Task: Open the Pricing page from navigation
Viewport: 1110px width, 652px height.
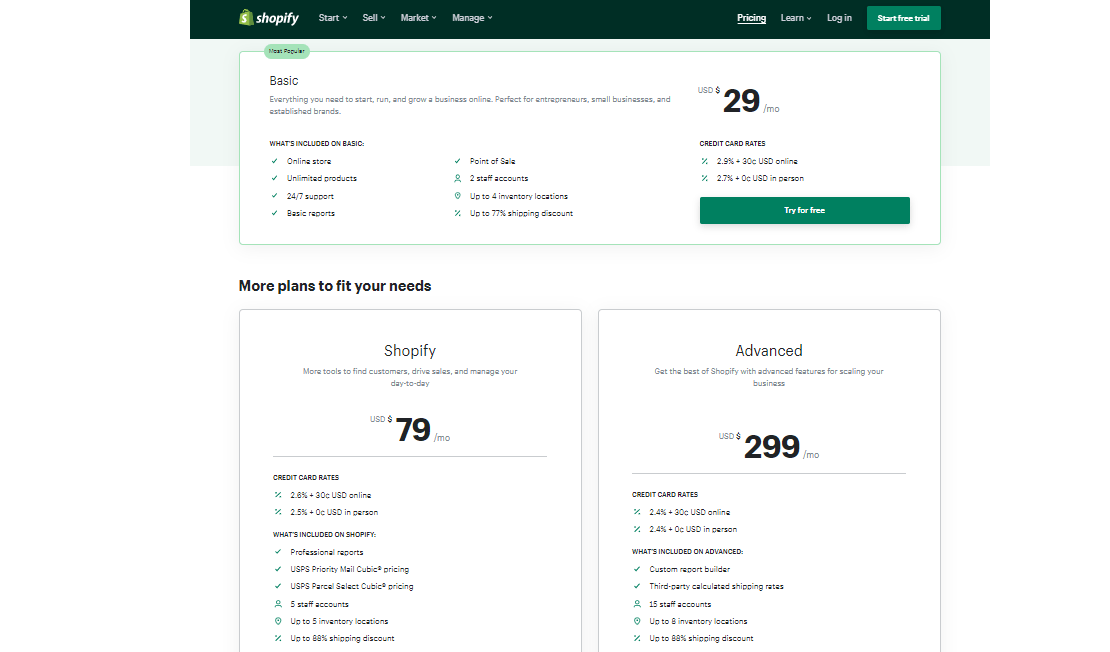Action: 751,17
